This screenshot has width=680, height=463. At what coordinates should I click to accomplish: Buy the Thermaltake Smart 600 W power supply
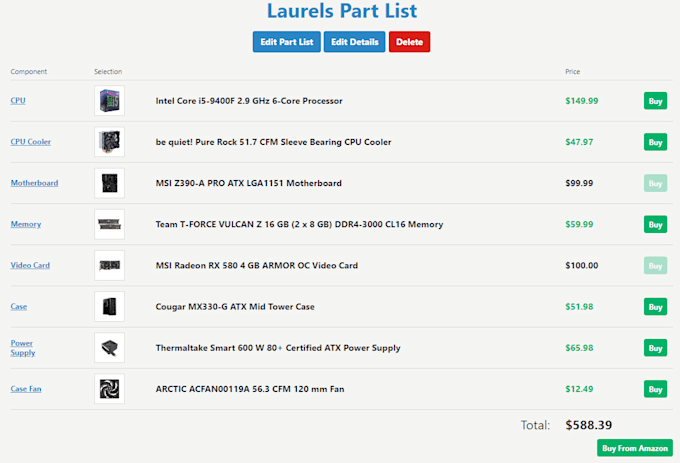pos(655,348)
